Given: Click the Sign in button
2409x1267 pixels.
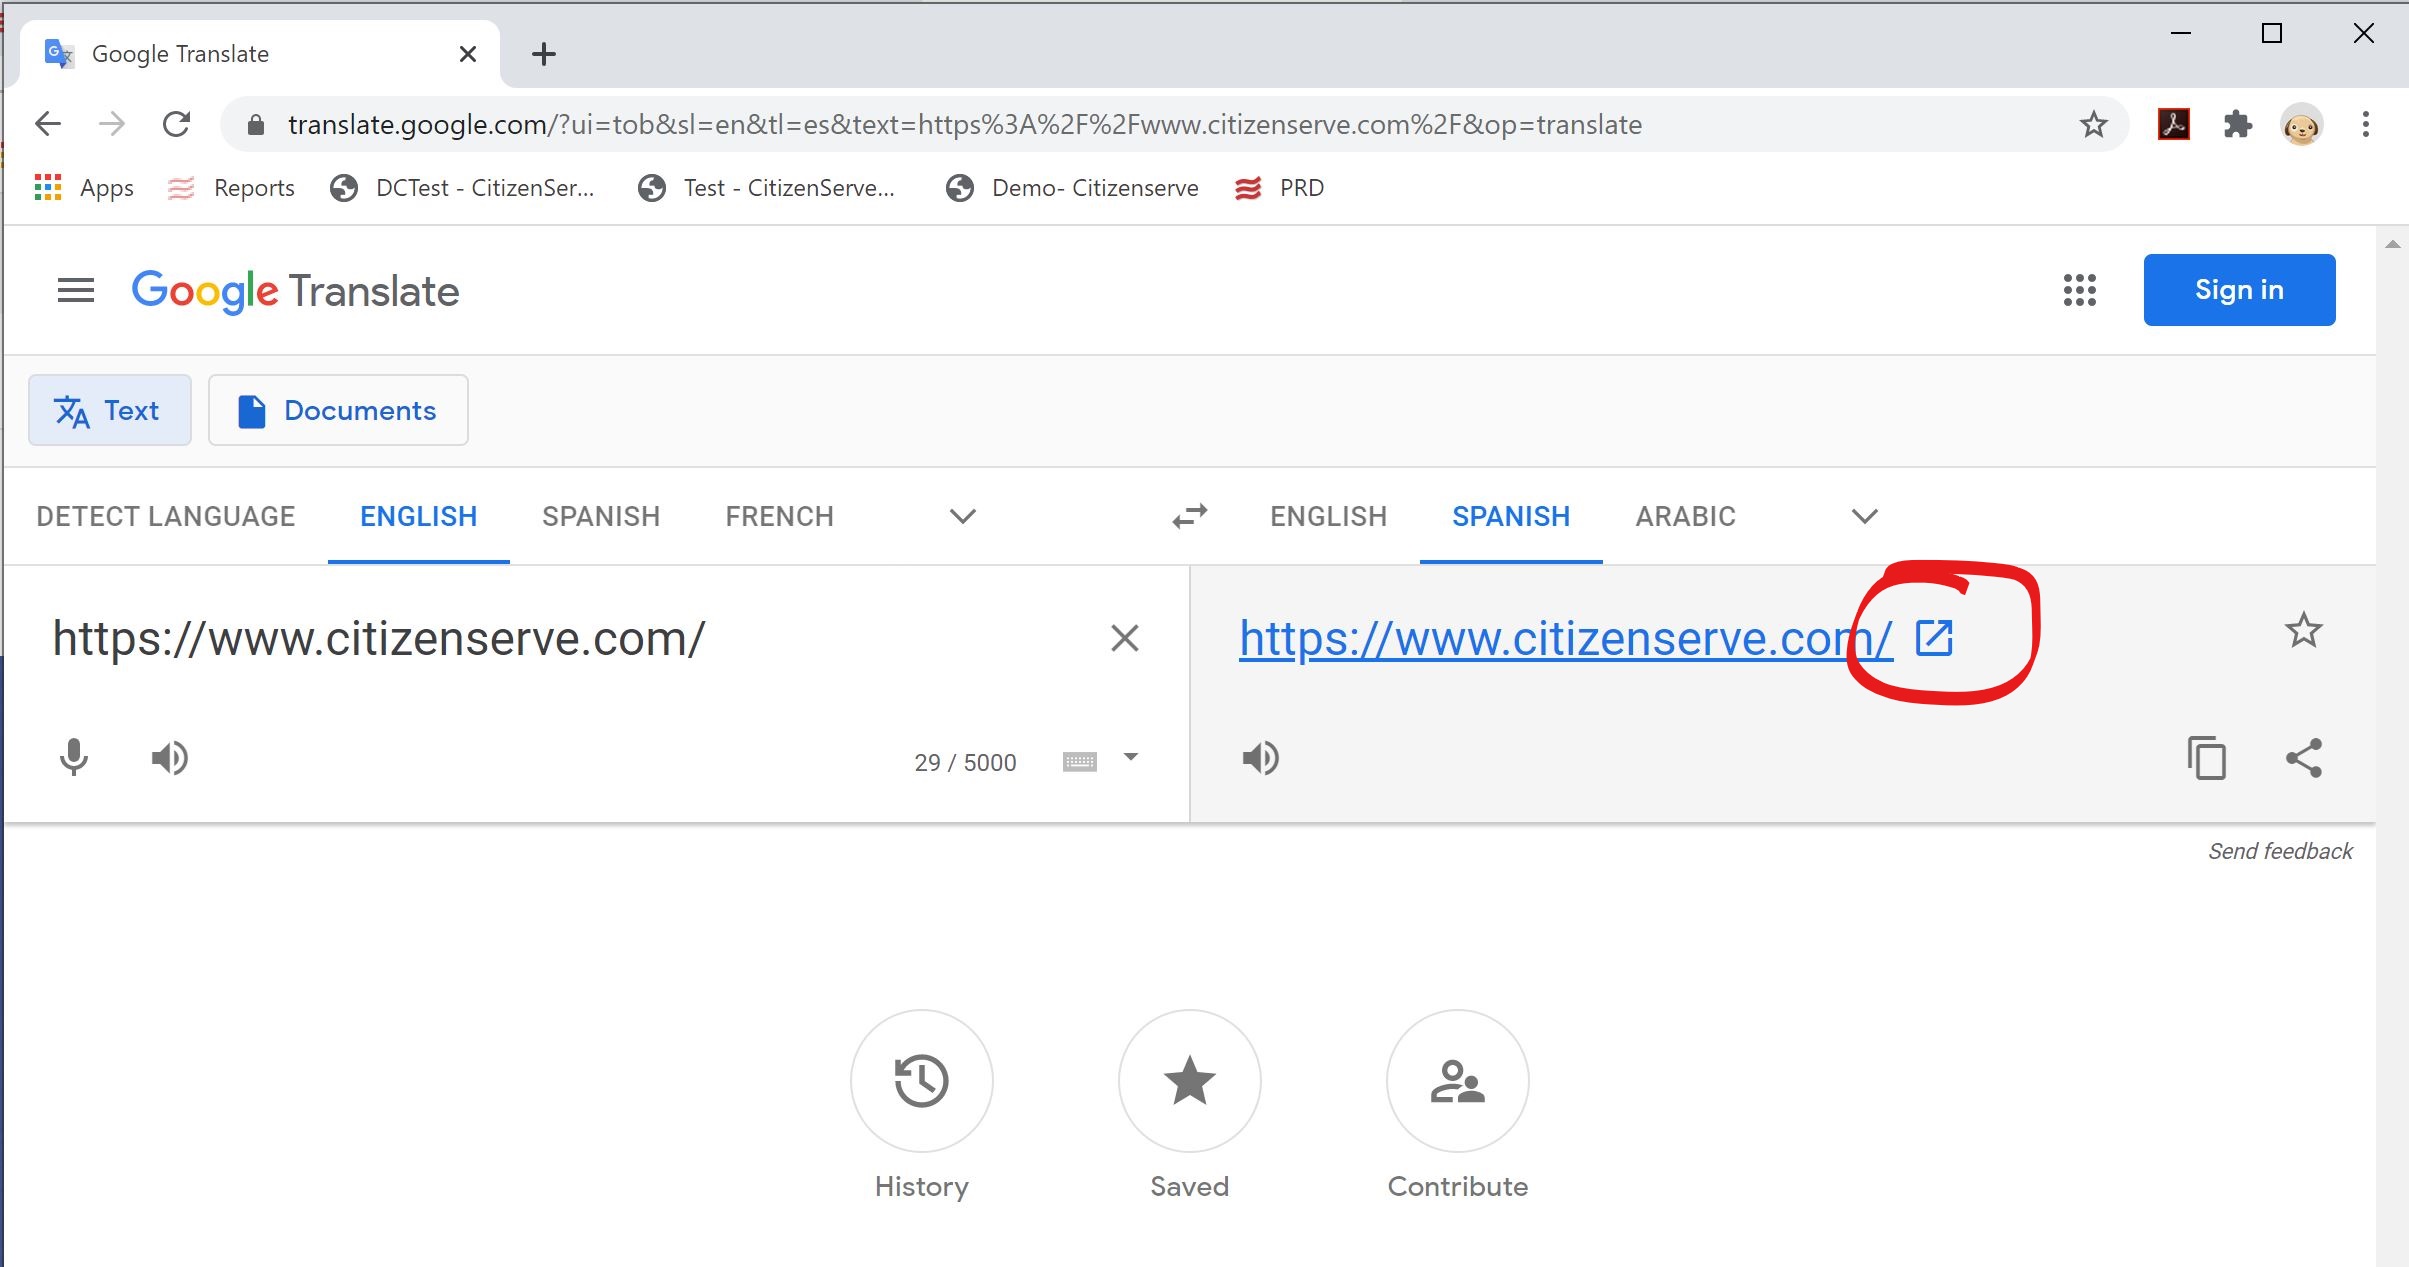Looking at the screenshot, I should click(2238, 290).
